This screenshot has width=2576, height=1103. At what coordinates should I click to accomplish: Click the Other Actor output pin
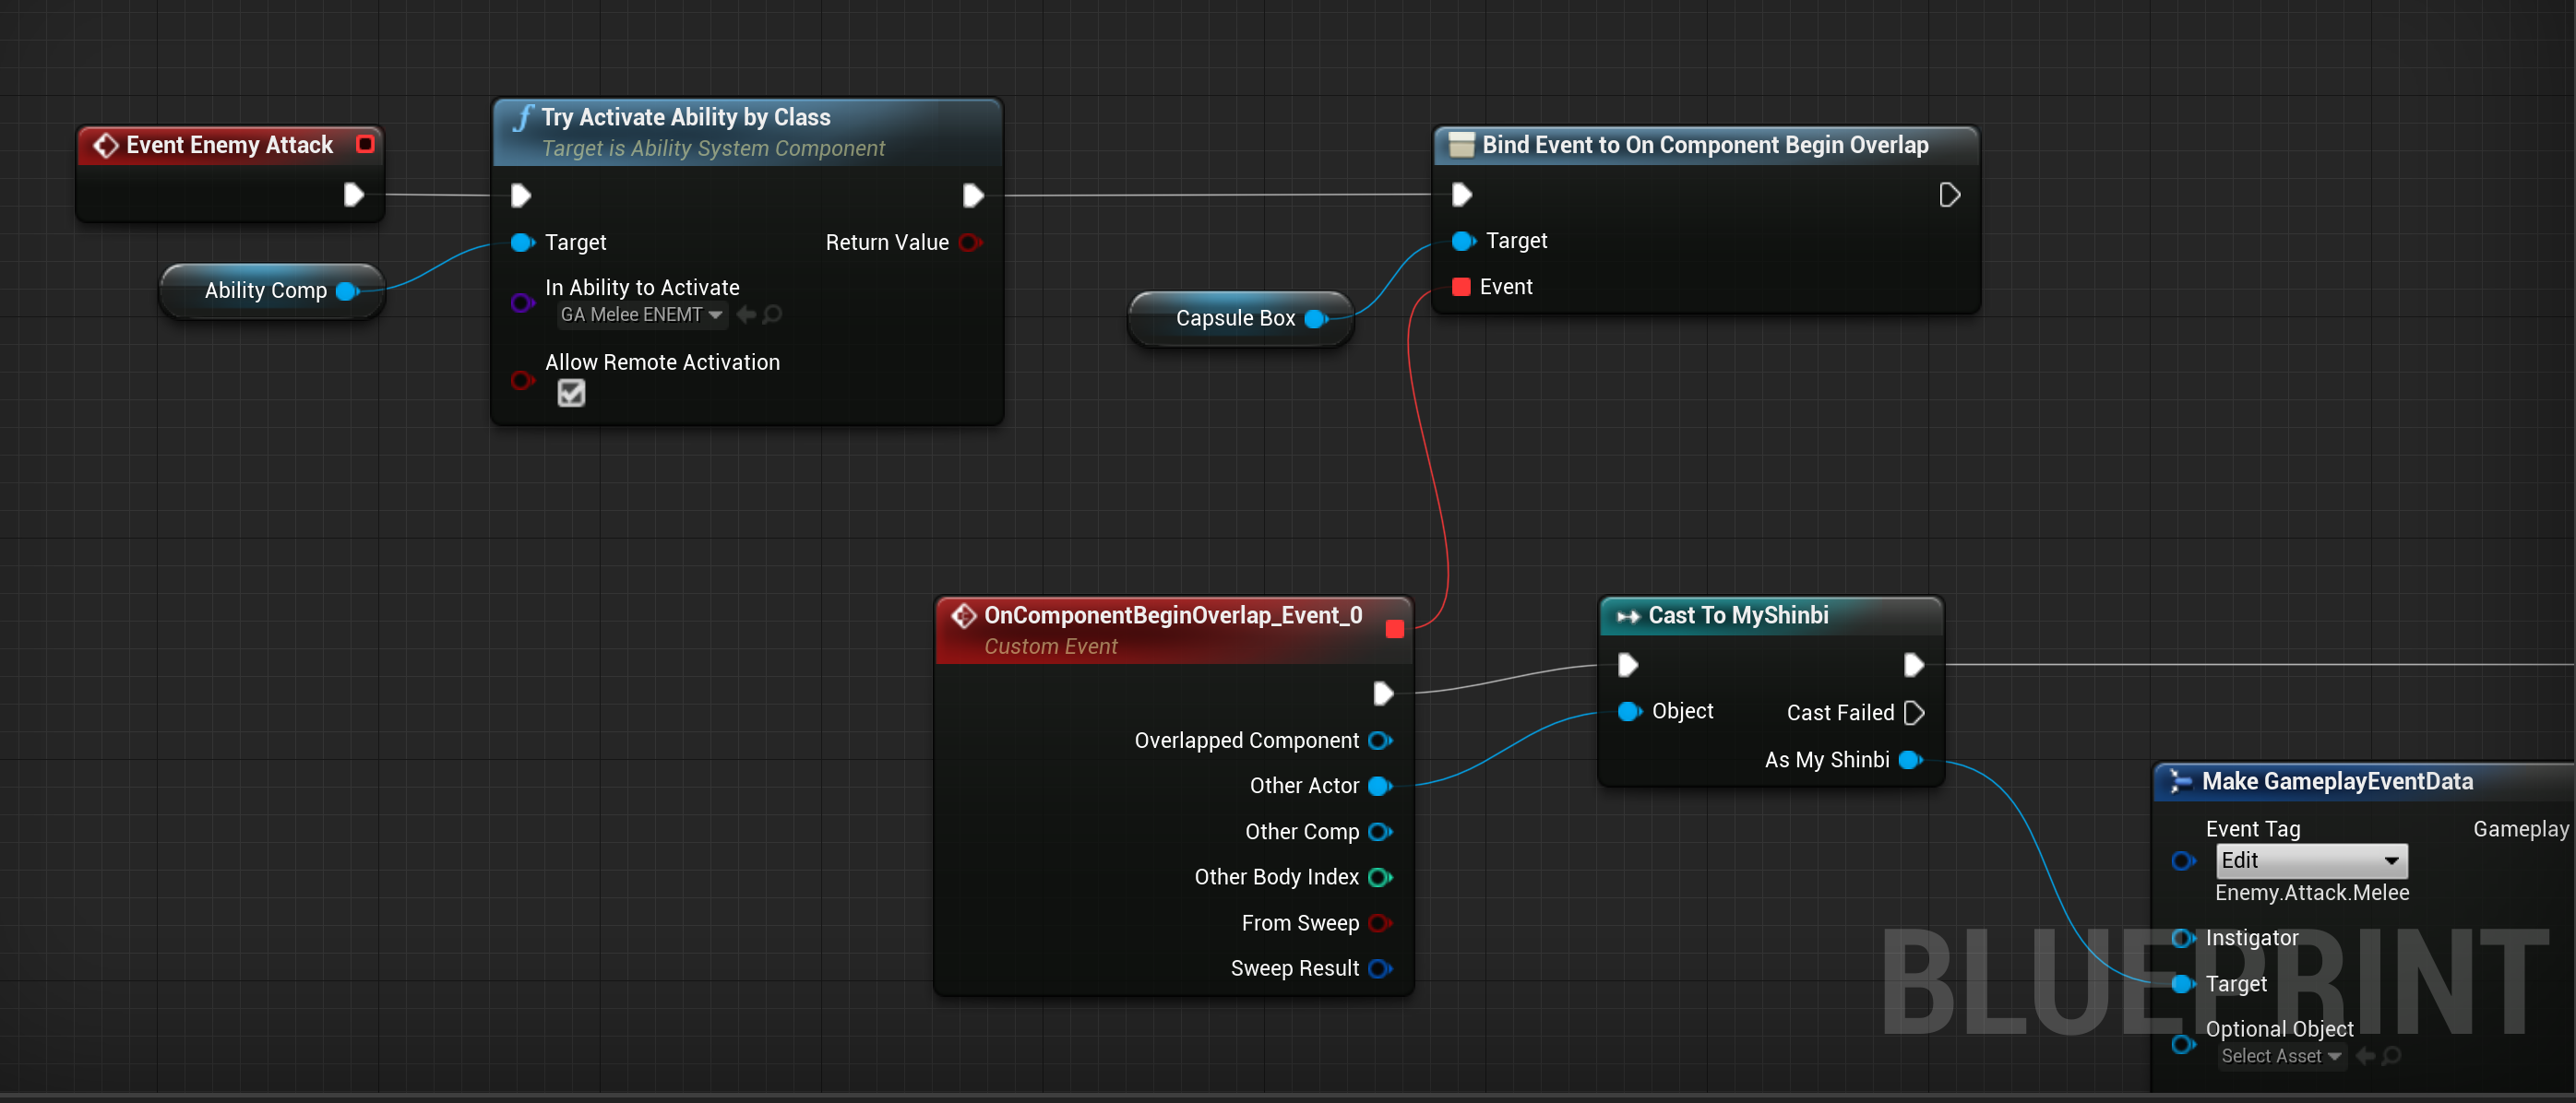pyautogui.click(x=1381, y=785)
